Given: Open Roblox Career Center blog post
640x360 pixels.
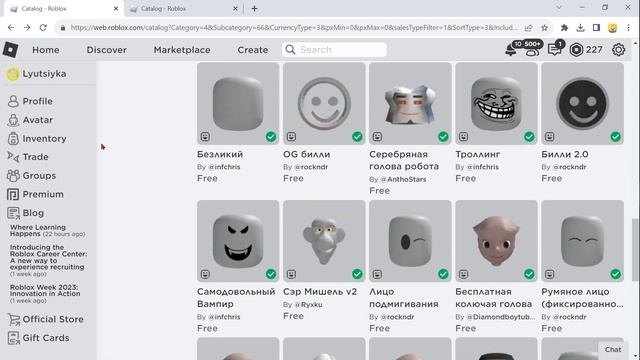Looking at the screenshot, I should [48, 260].
